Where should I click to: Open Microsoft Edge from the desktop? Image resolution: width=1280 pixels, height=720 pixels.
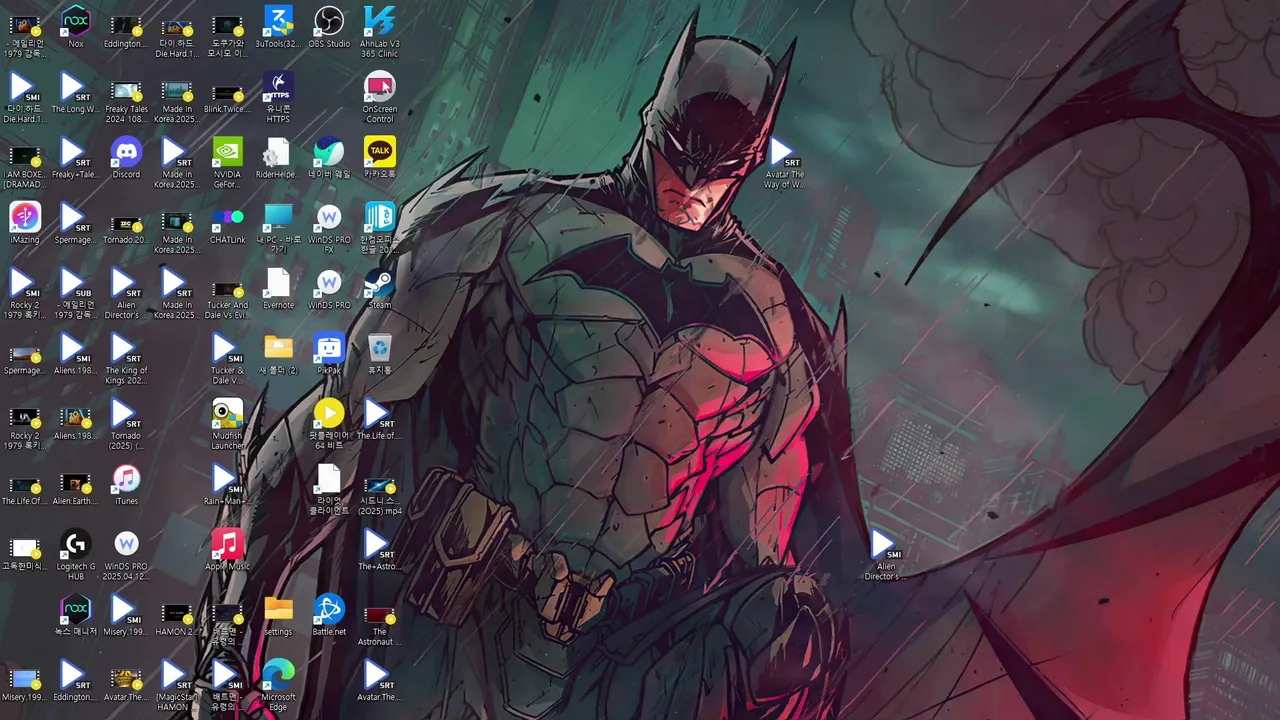click(x=278, y=685)
